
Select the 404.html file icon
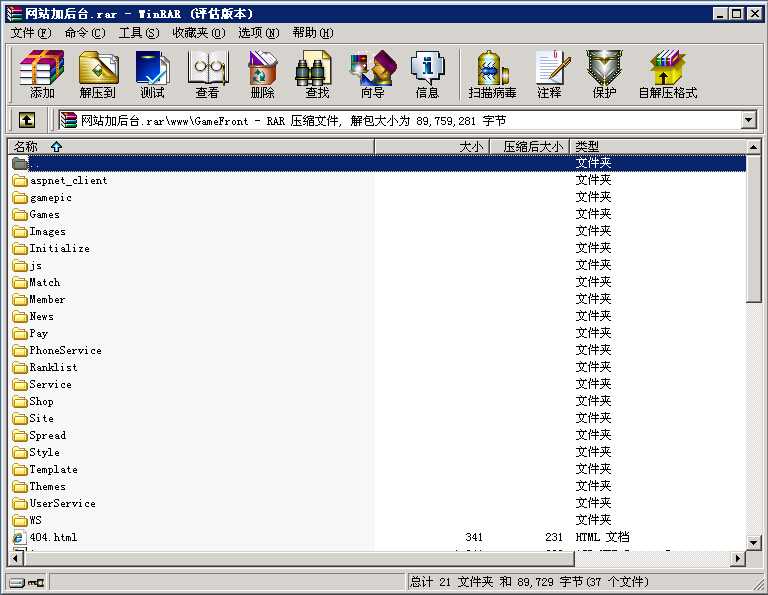(20, 537)
